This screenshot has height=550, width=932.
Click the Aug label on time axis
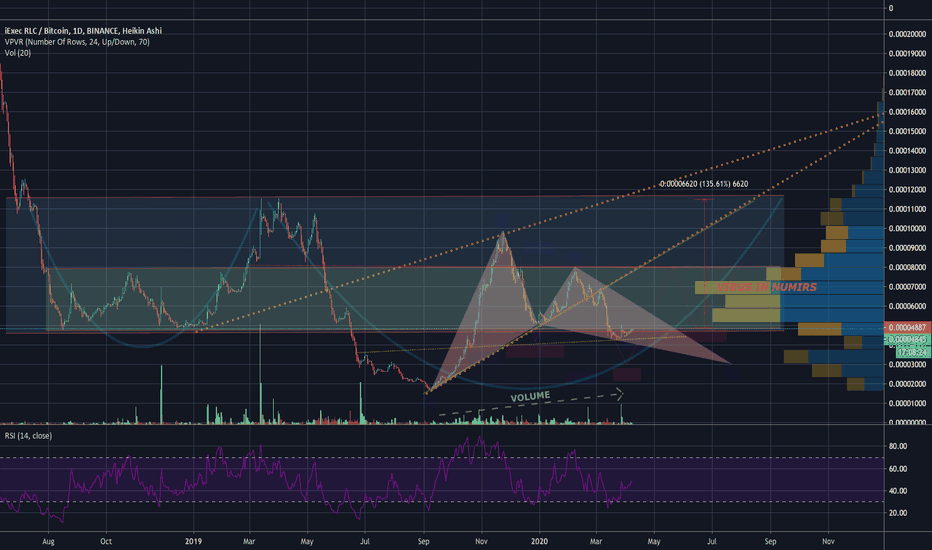[49, 542]
